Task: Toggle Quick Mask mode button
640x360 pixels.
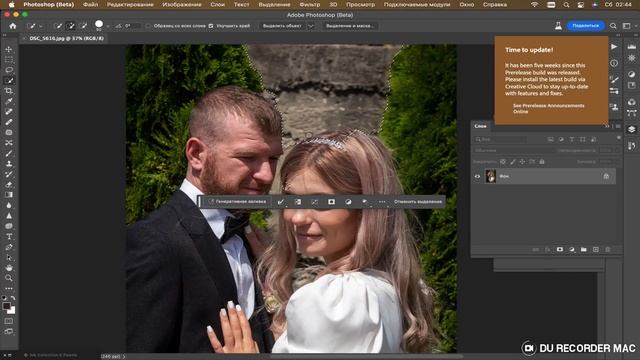Action: (9, 321)
